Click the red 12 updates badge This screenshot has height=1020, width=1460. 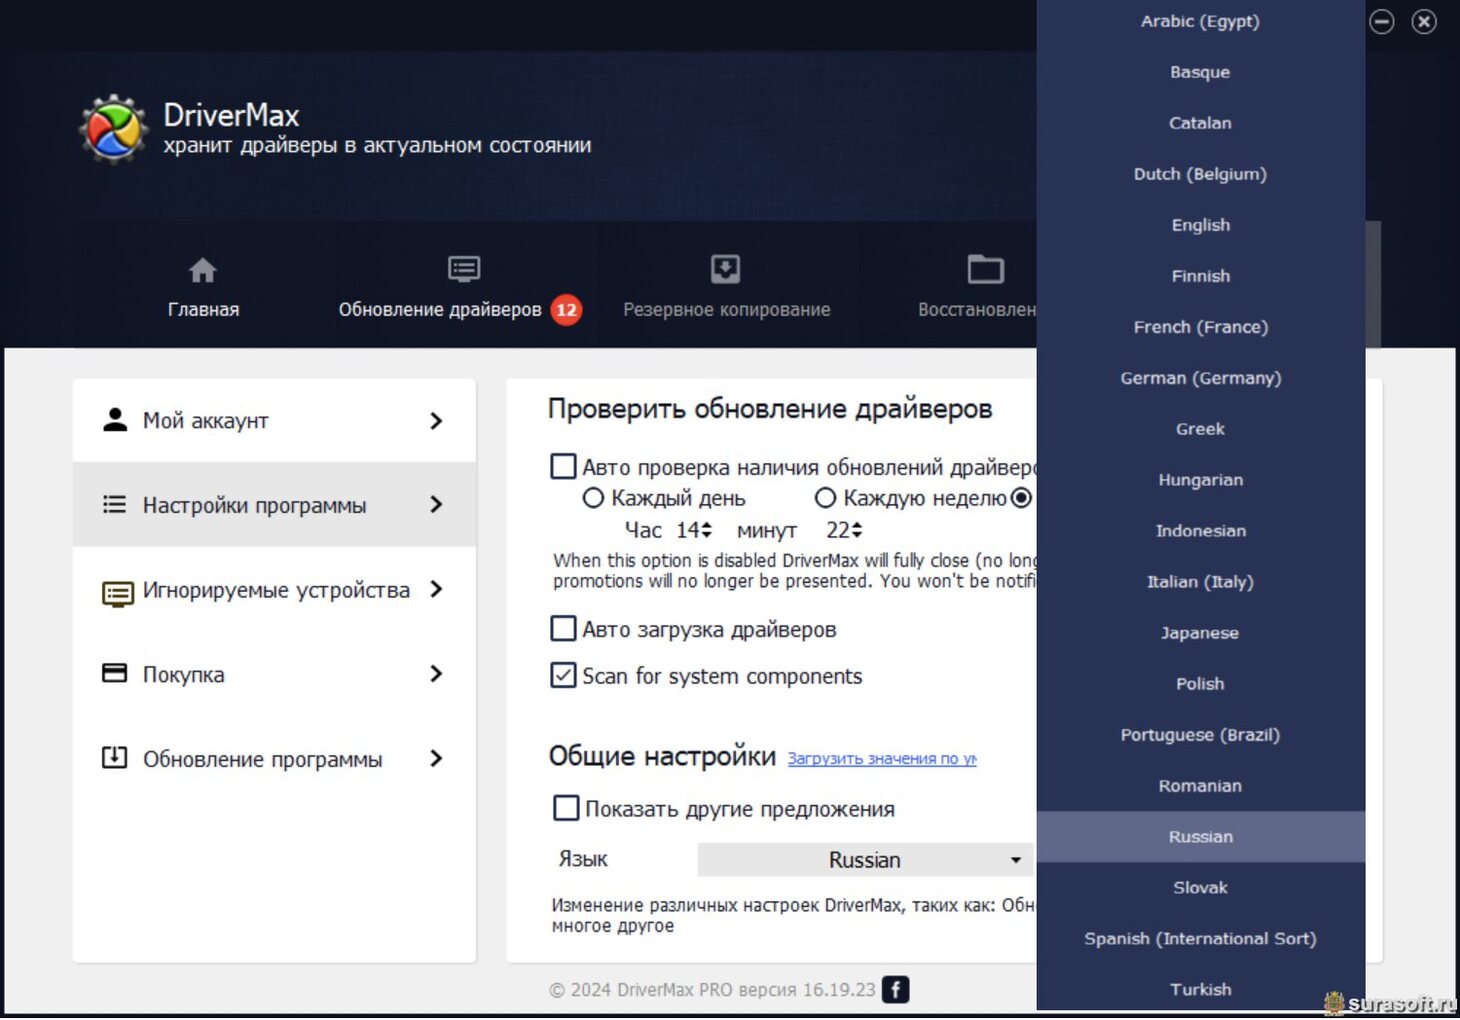566,310
